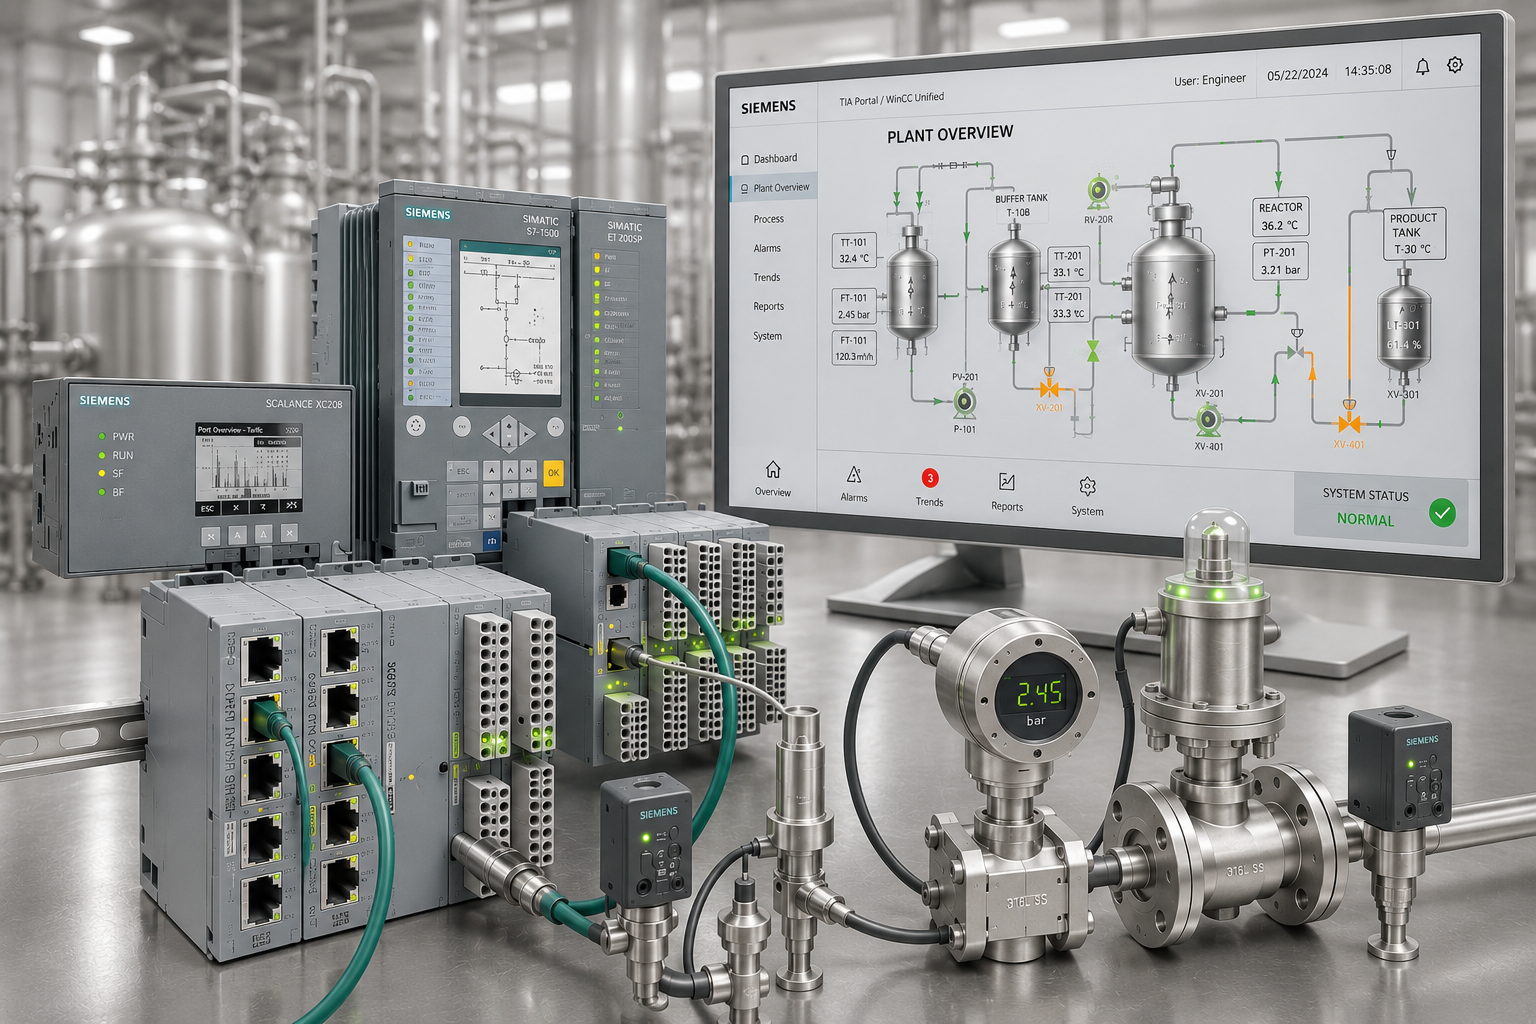The width and height of the screenshot is (1536, 1024).
Task: Click the TT-101 32.4 °C readout
Action: [854, 250]
